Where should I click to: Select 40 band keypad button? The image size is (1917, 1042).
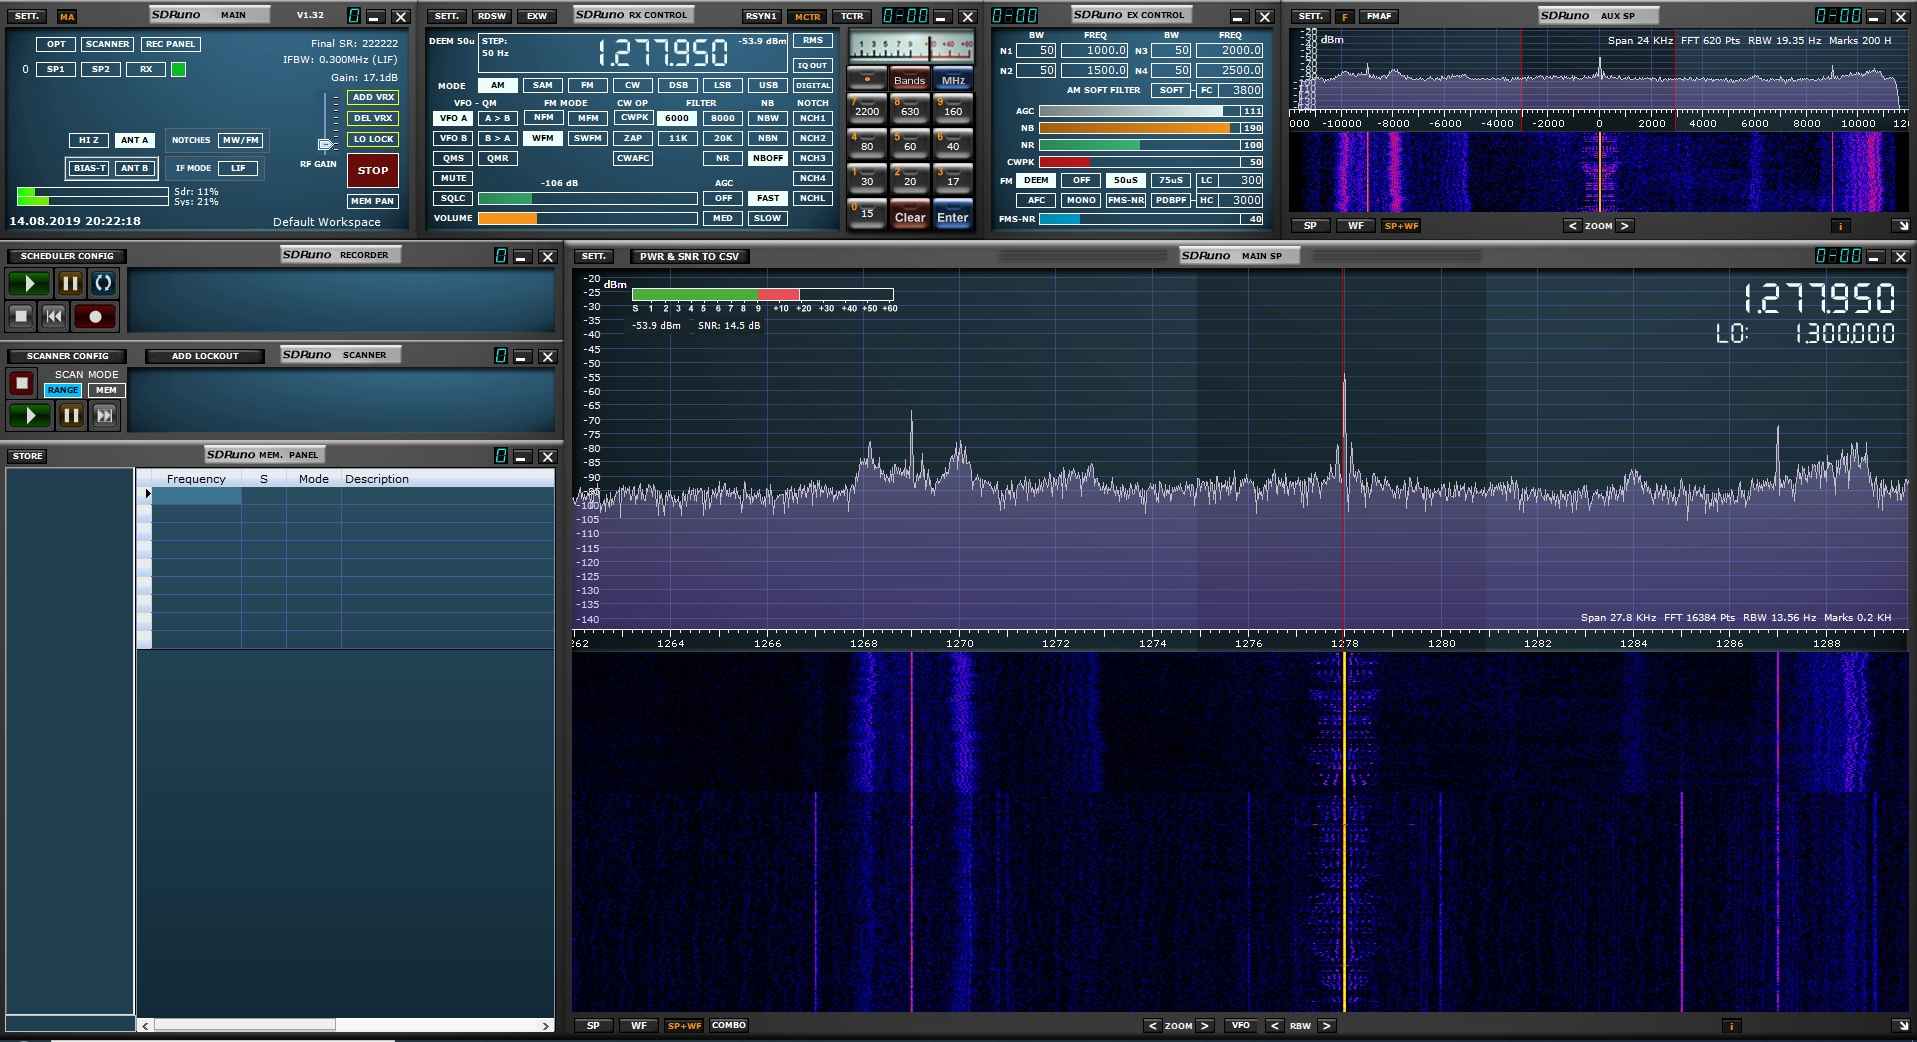tap(953, 143)
